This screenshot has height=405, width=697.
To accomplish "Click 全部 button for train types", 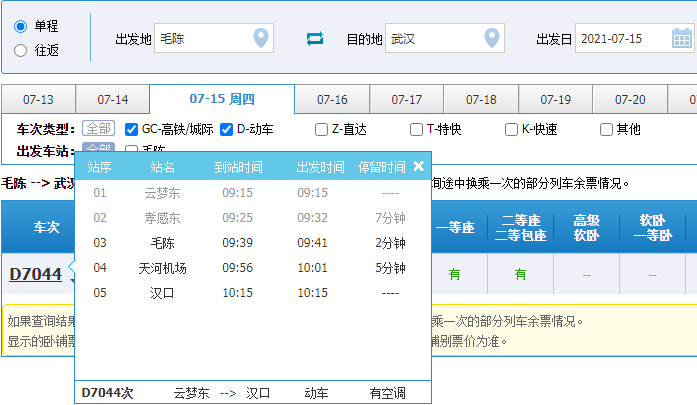I will [98, 129].
